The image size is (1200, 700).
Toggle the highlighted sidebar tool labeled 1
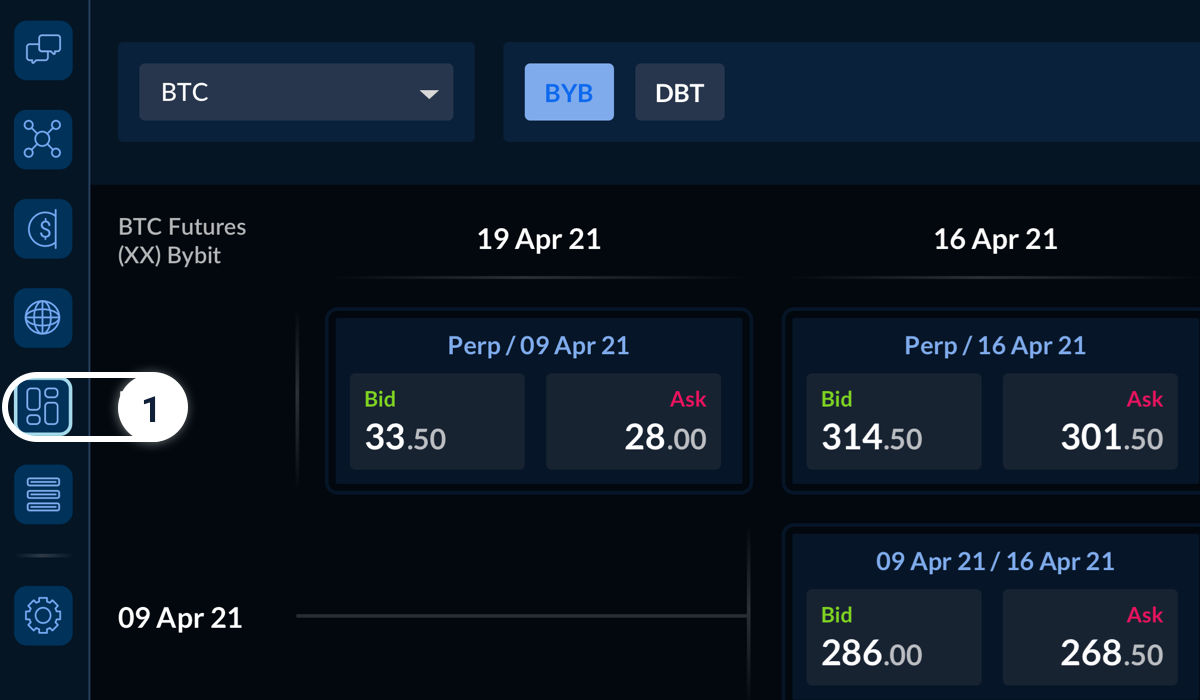43,407
